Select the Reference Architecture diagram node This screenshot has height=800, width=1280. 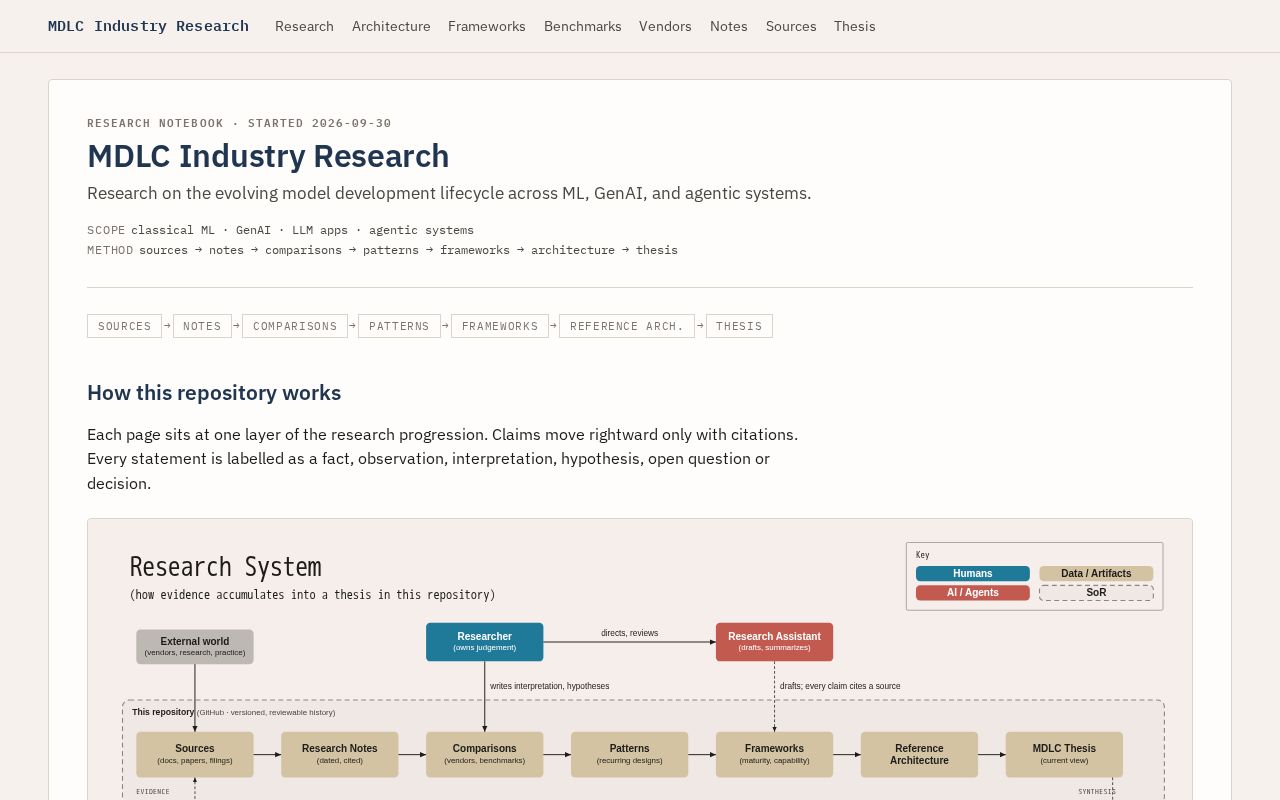(919, 754)
